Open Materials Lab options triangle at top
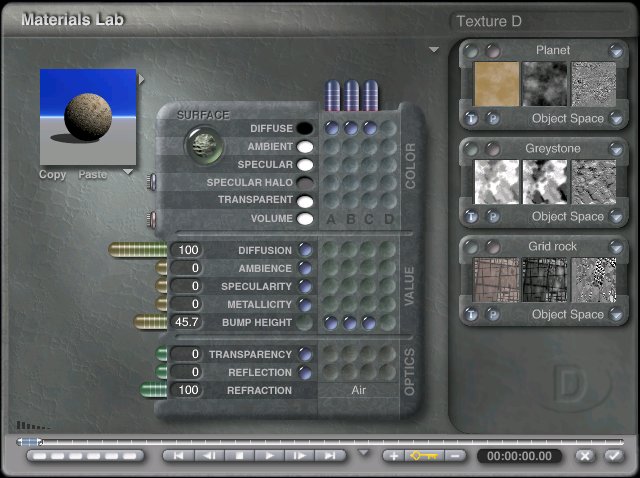The width and height of the screenshot is (640, 478). (x=434, y=50)
